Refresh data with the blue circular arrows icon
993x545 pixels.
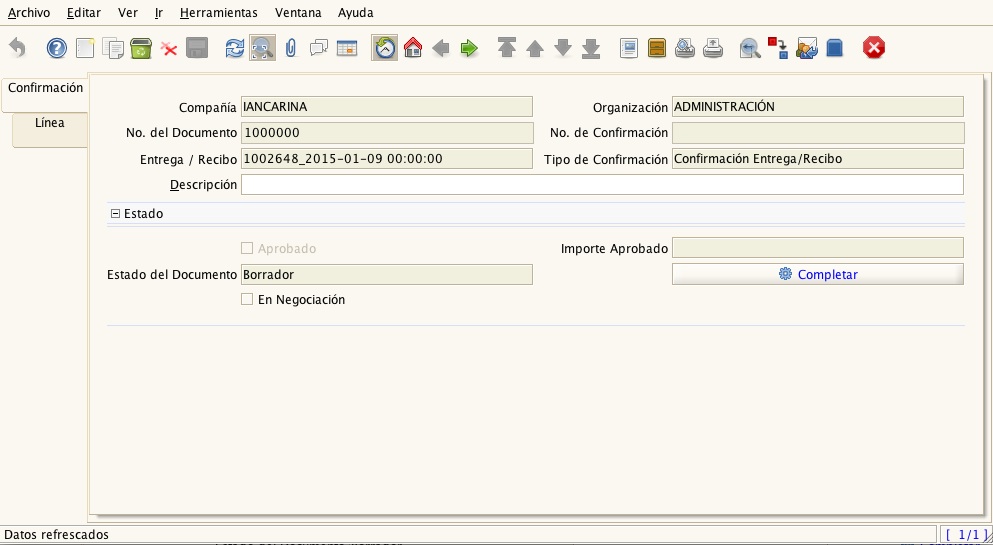[x=235, y=48]
